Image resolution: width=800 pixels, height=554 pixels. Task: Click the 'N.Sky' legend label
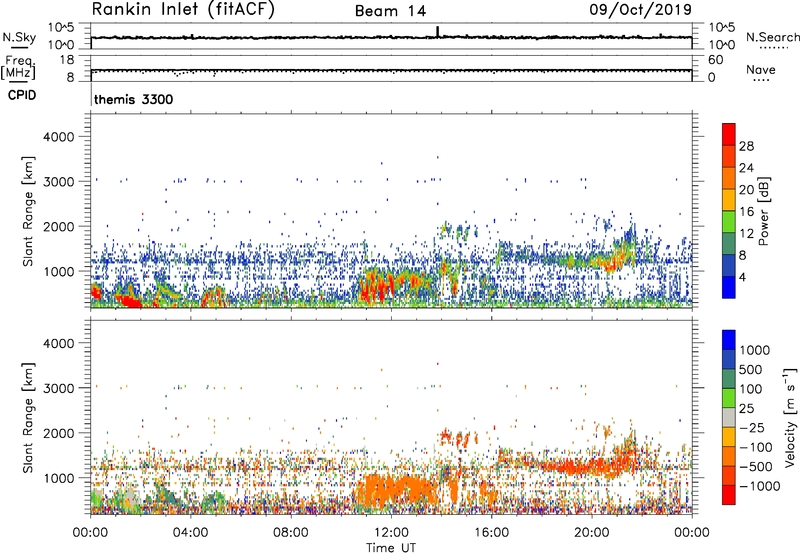(19, 37)
